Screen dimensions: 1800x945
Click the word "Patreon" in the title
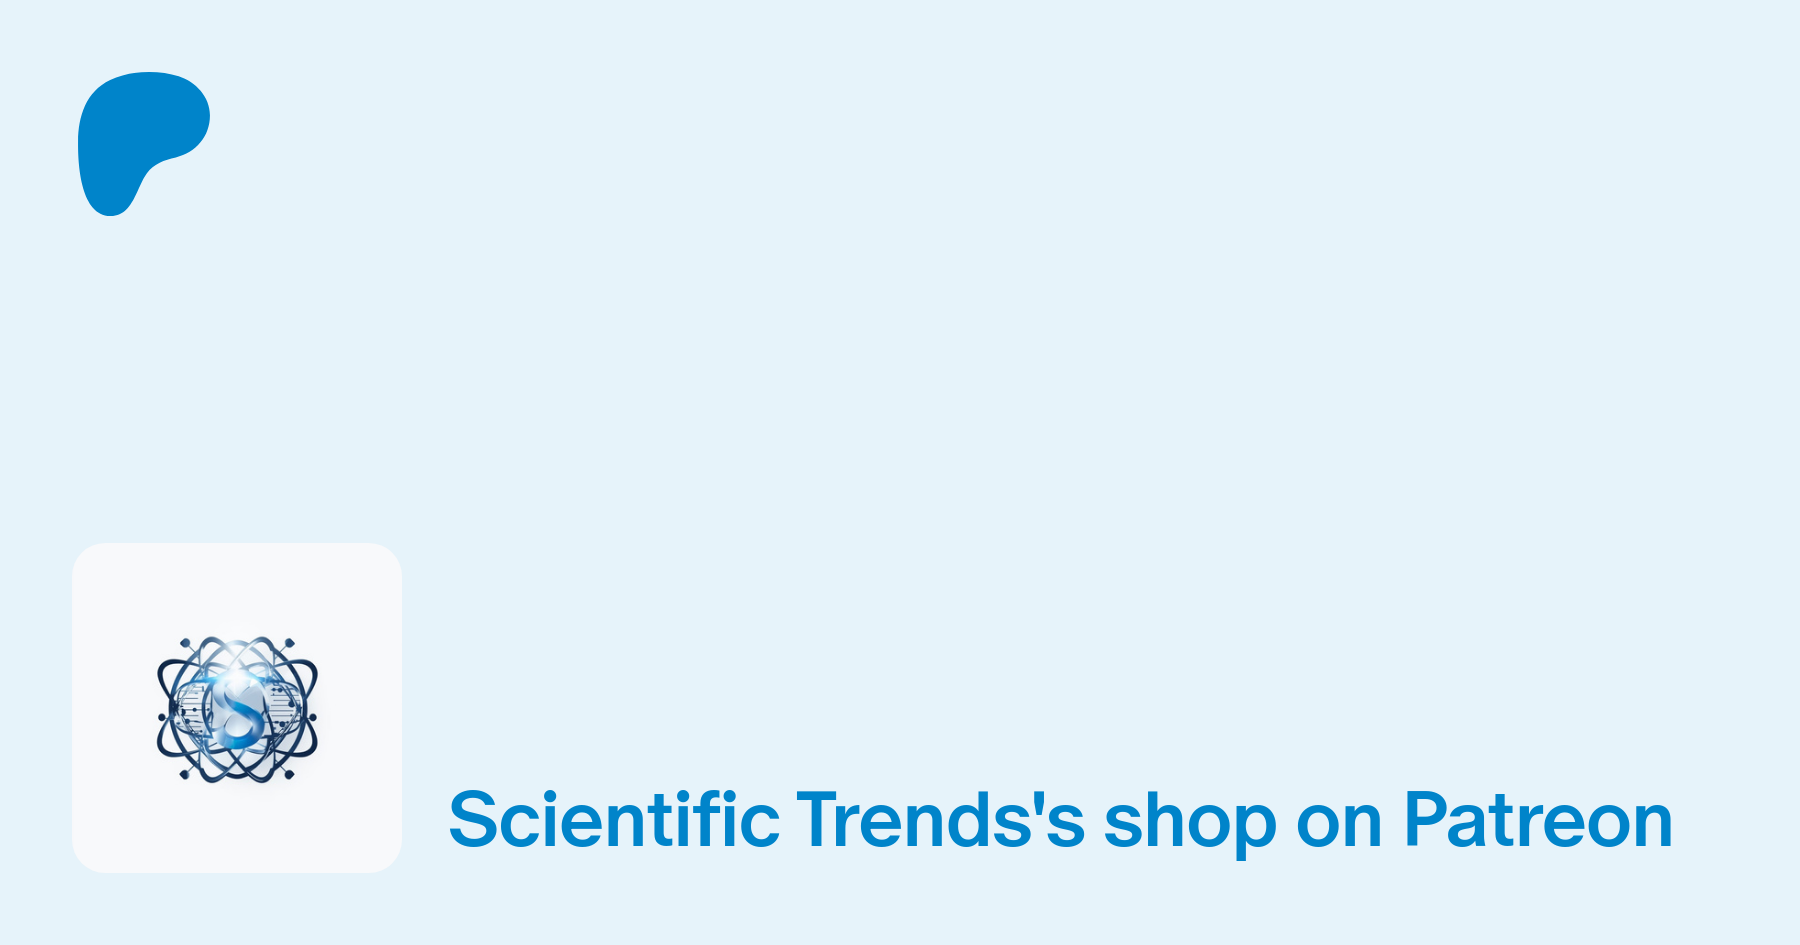click(1538, 820)
